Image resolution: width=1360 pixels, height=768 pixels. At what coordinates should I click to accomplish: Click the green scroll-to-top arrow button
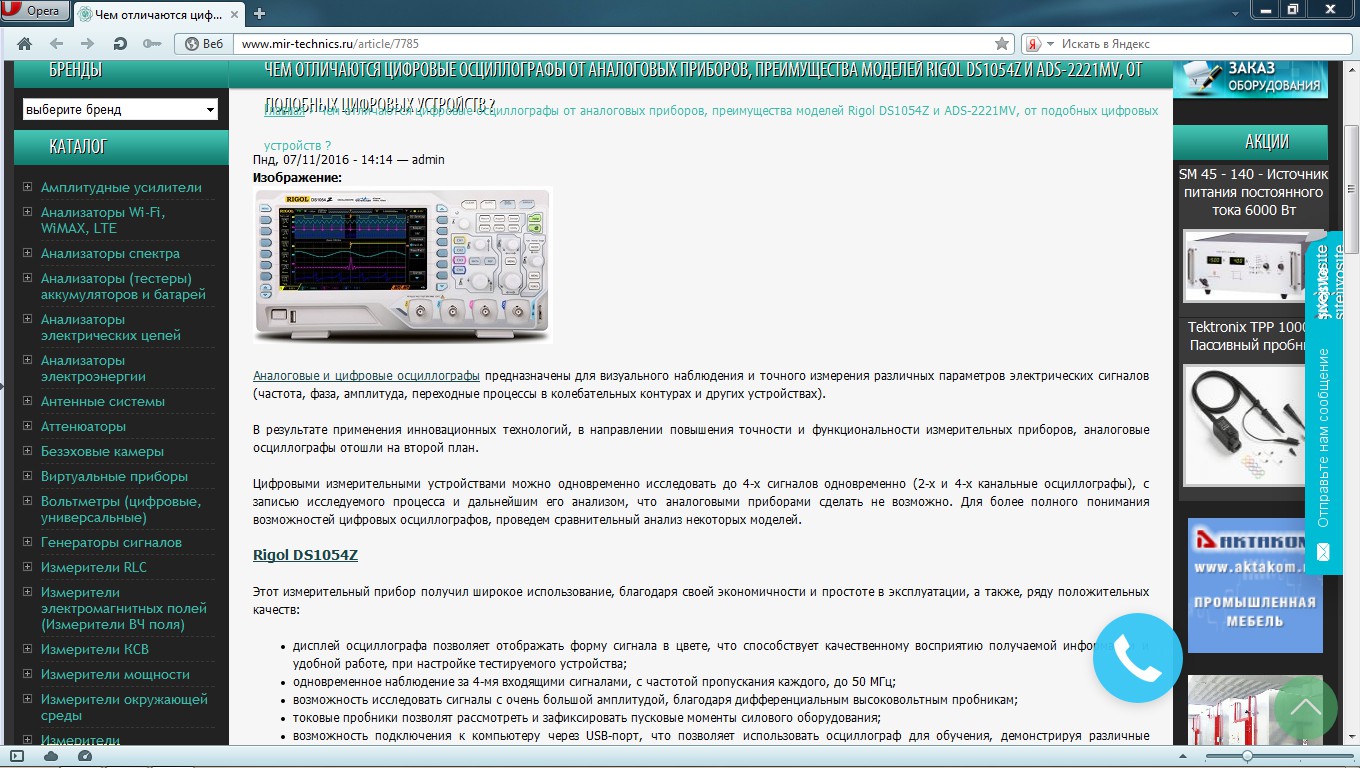(1306, 708)
